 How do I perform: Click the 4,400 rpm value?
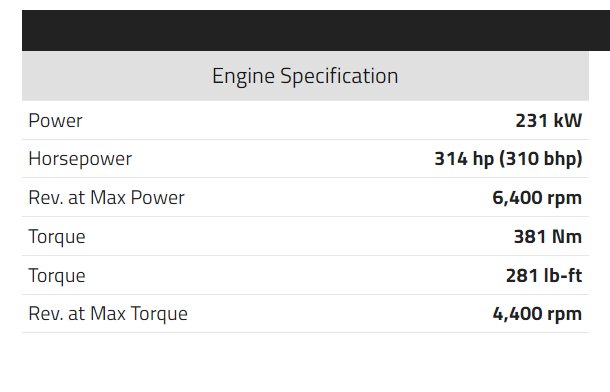click(537, 314)
